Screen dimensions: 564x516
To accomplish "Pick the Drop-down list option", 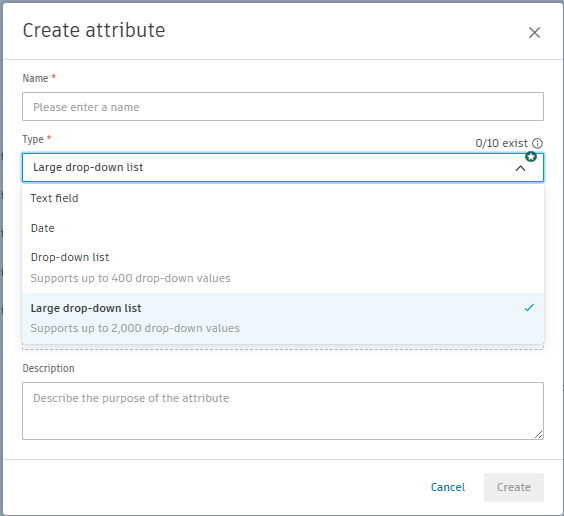I will 283,268.
